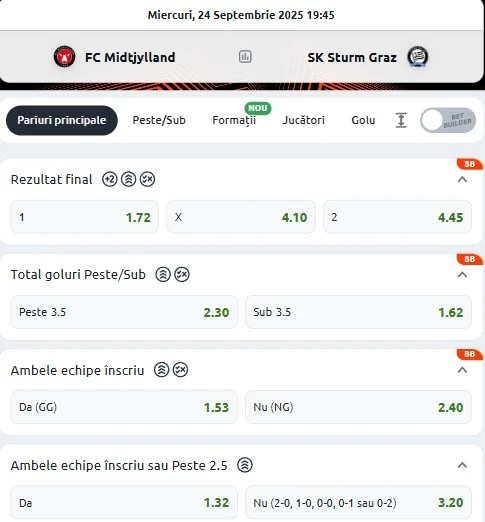
Task: Collapse Ambele echipe înscriu sau Peste 2.5 section
Action: (462, 465)
